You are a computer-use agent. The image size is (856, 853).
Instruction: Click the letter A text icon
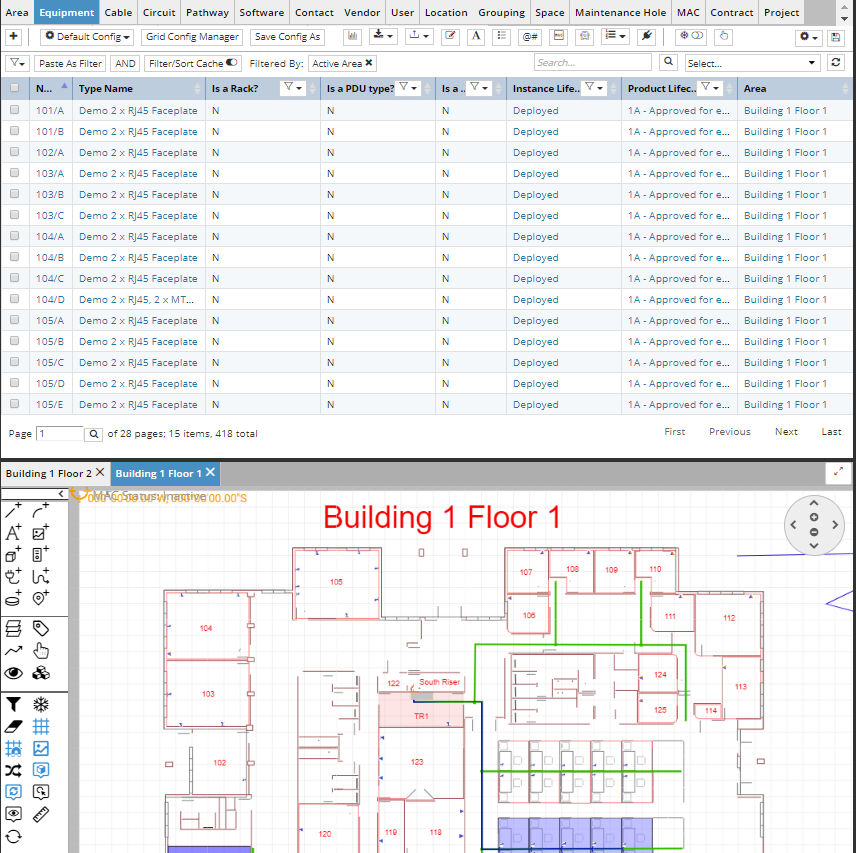pos(476,37)
